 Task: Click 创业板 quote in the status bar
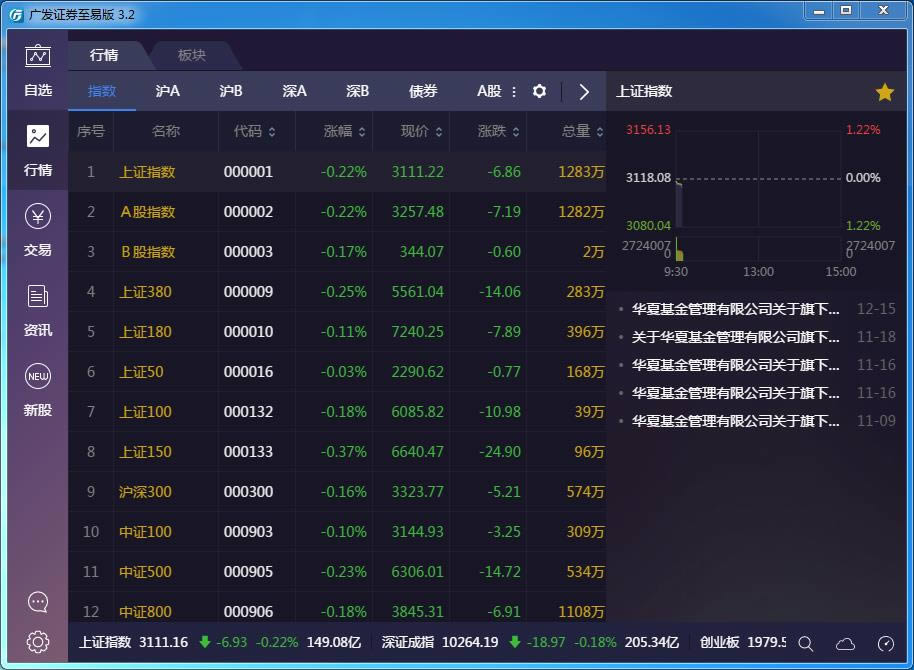tap(743, 643)
